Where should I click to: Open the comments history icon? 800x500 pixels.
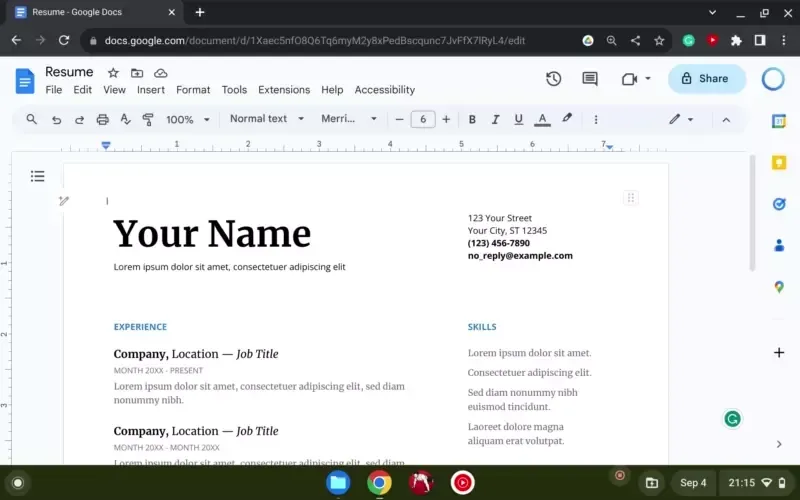(590, 79)
